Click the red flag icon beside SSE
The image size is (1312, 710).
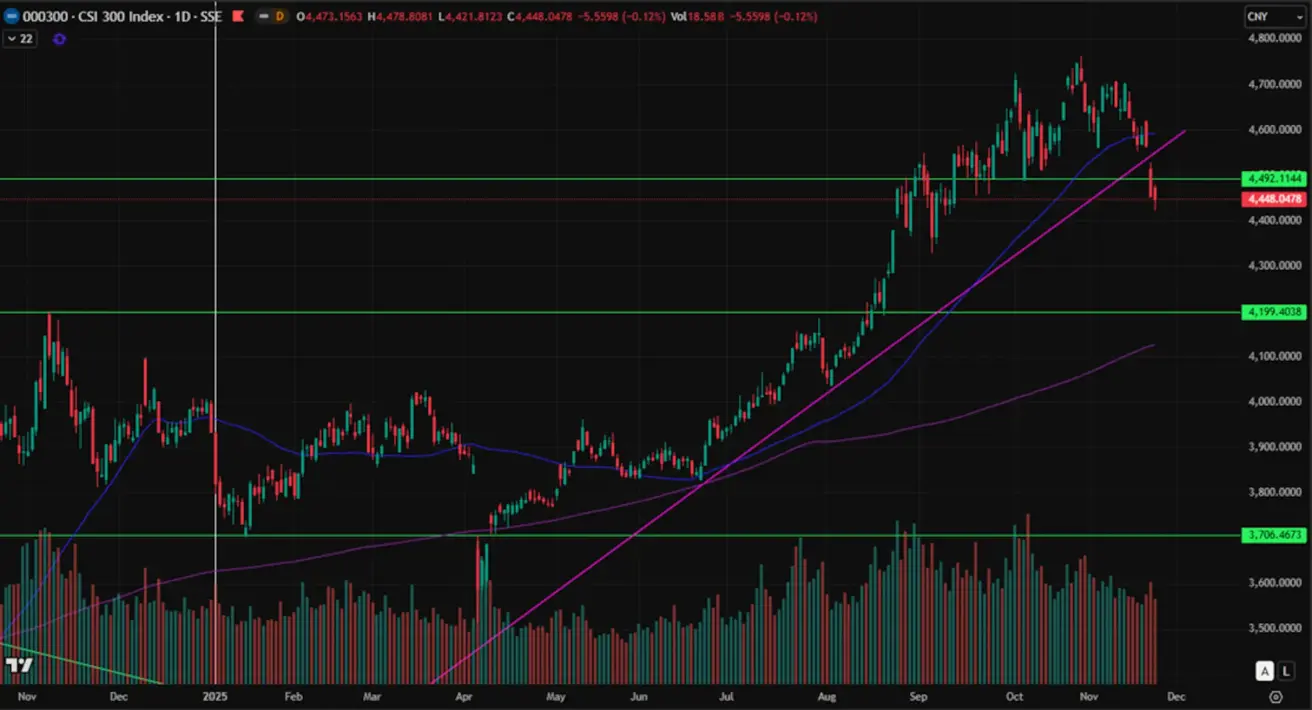pos(237,17)
